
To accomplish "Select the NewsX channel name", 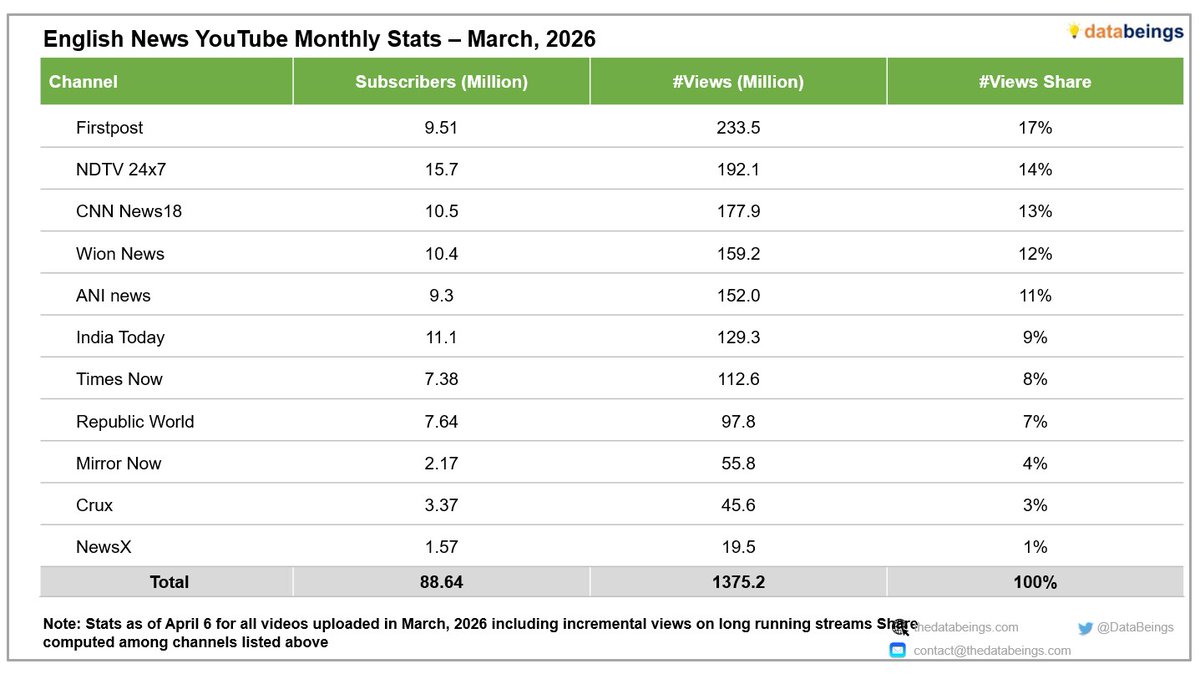I will coord(103,547).
